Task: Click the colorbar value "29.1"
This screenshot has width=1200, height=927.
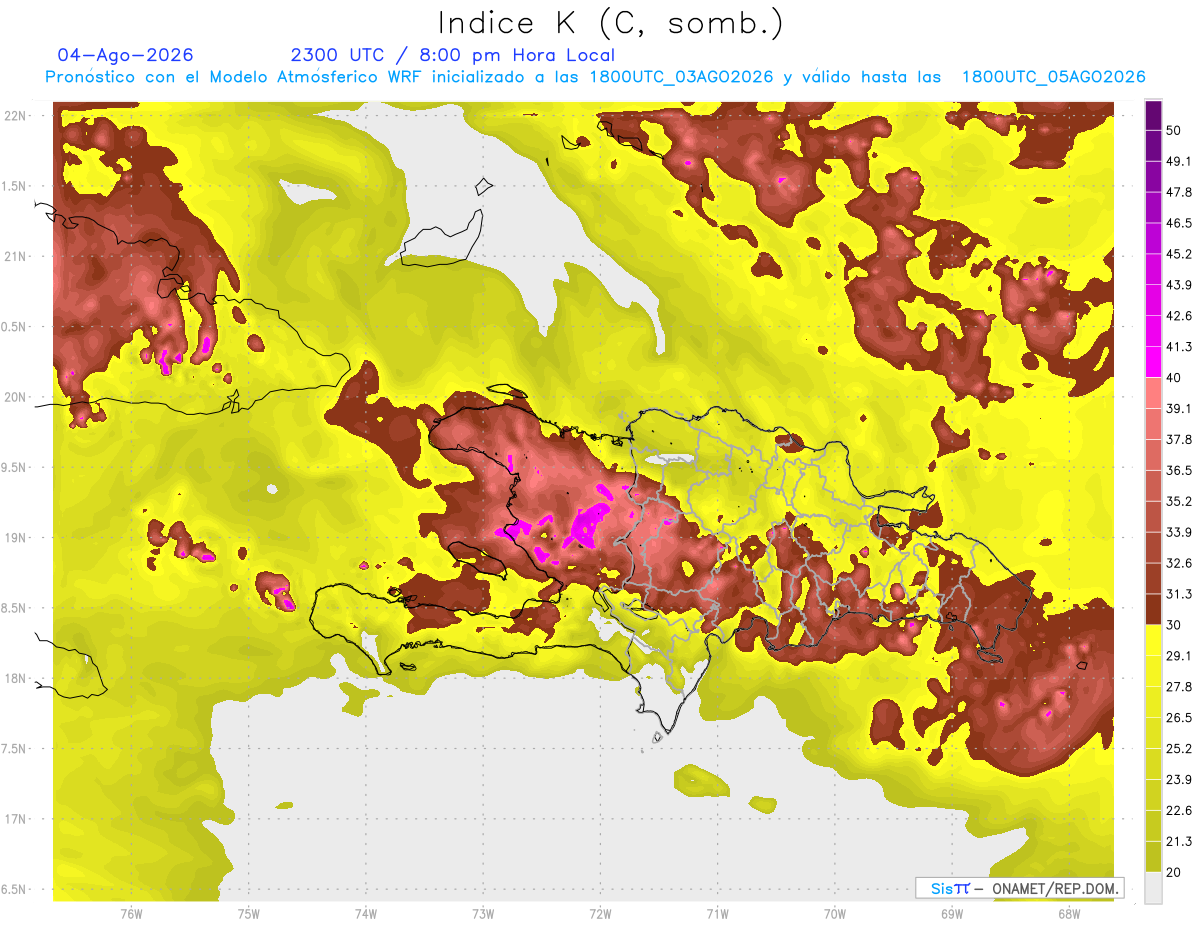Action: pos(1178,656)
